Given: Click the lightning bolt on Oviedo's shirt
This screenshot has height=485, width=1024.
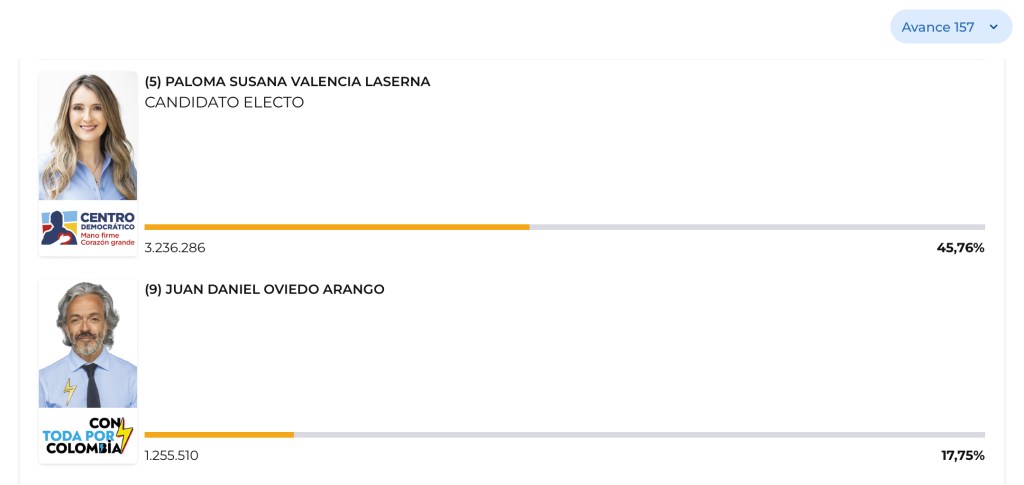Looking at the screenshot, I should pos(70,391).
